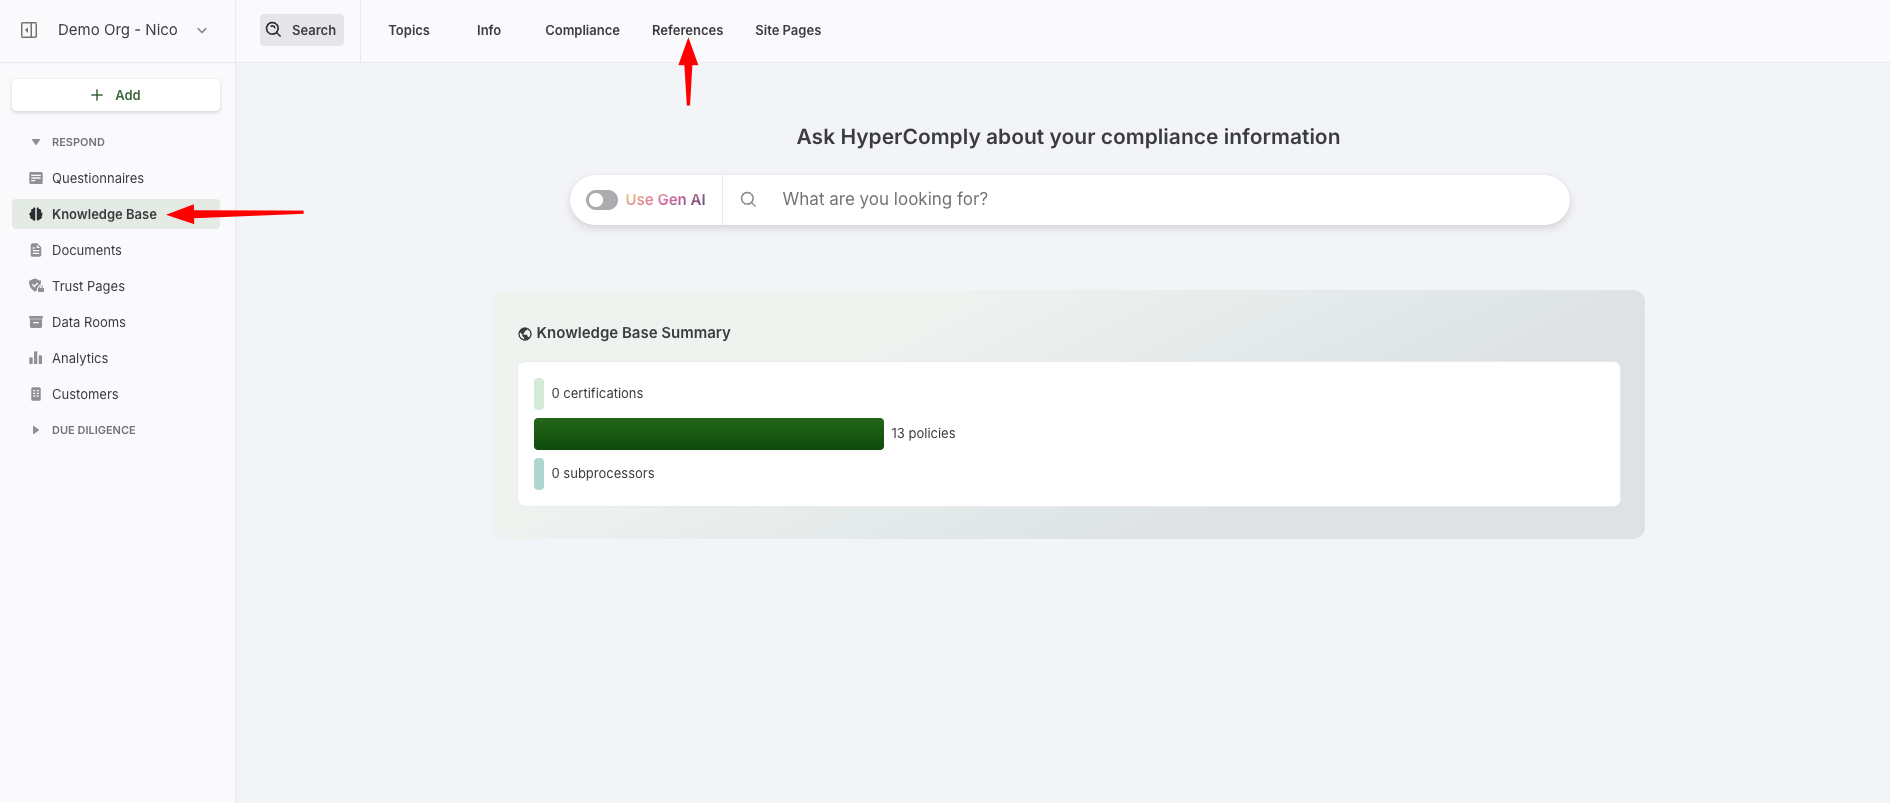Click the magnifier icon on Search tab
Image resolution: width=1890 pixels, height=803 pixels.
(274, 30)
